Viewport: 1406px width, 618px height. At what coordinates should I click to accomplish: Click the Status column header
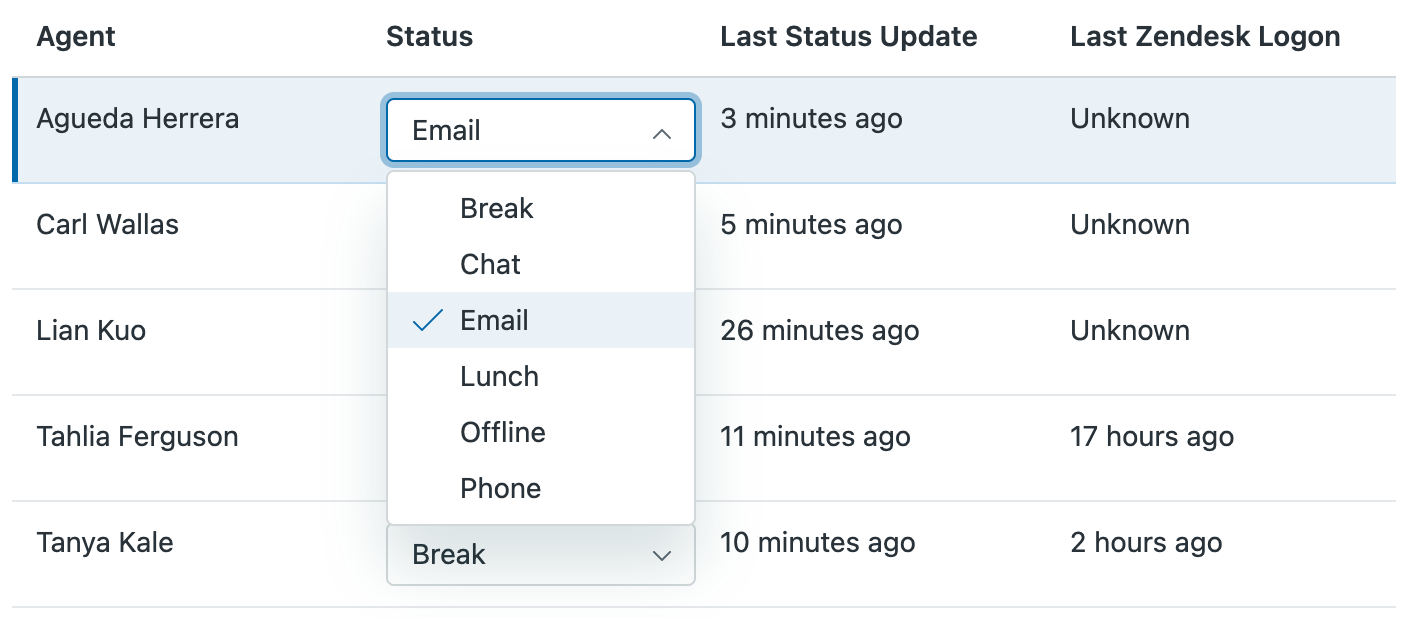click(x=429, y=37)
